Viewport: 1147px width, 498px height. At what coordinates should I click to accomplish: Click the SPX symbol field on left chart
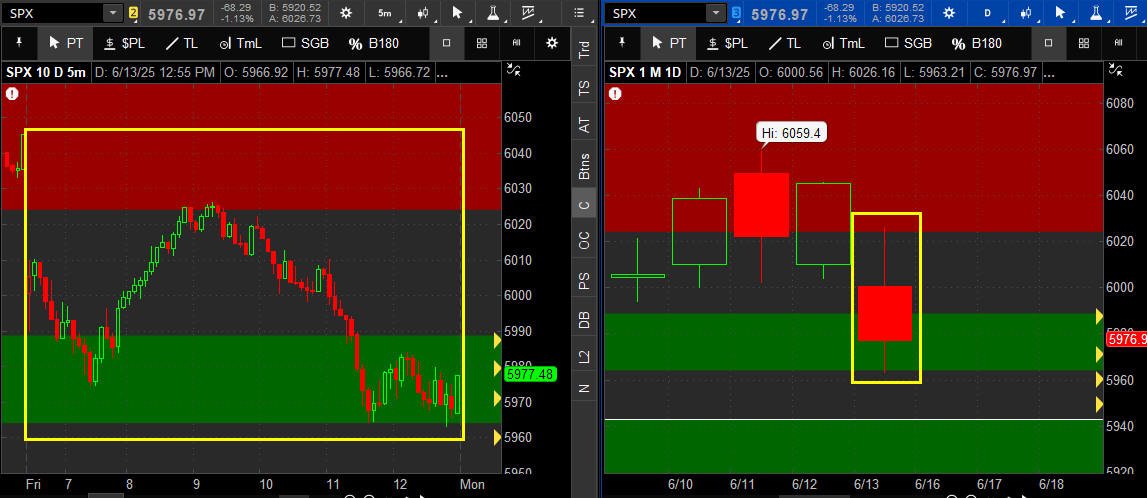[x=53, y=12]
